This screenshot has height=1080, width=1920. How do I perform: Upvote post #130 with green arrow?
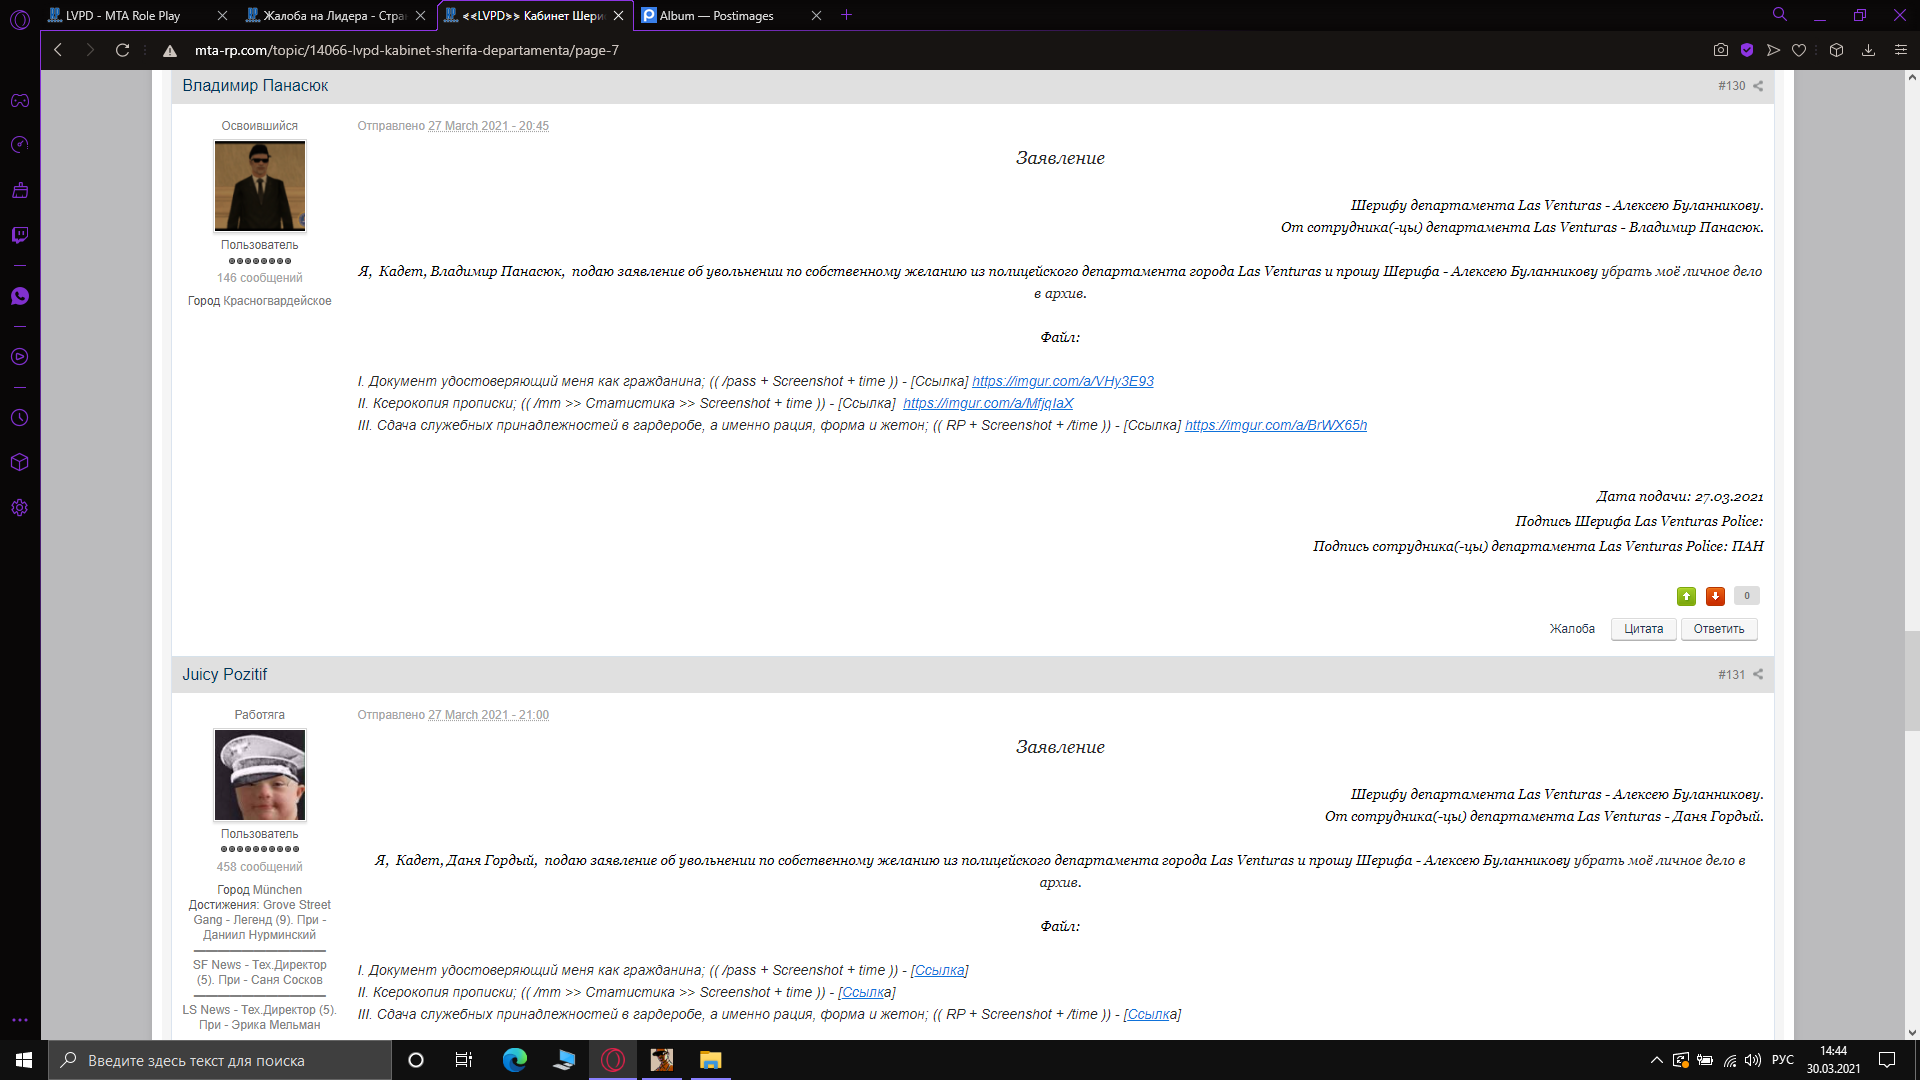coord(1686,596)
